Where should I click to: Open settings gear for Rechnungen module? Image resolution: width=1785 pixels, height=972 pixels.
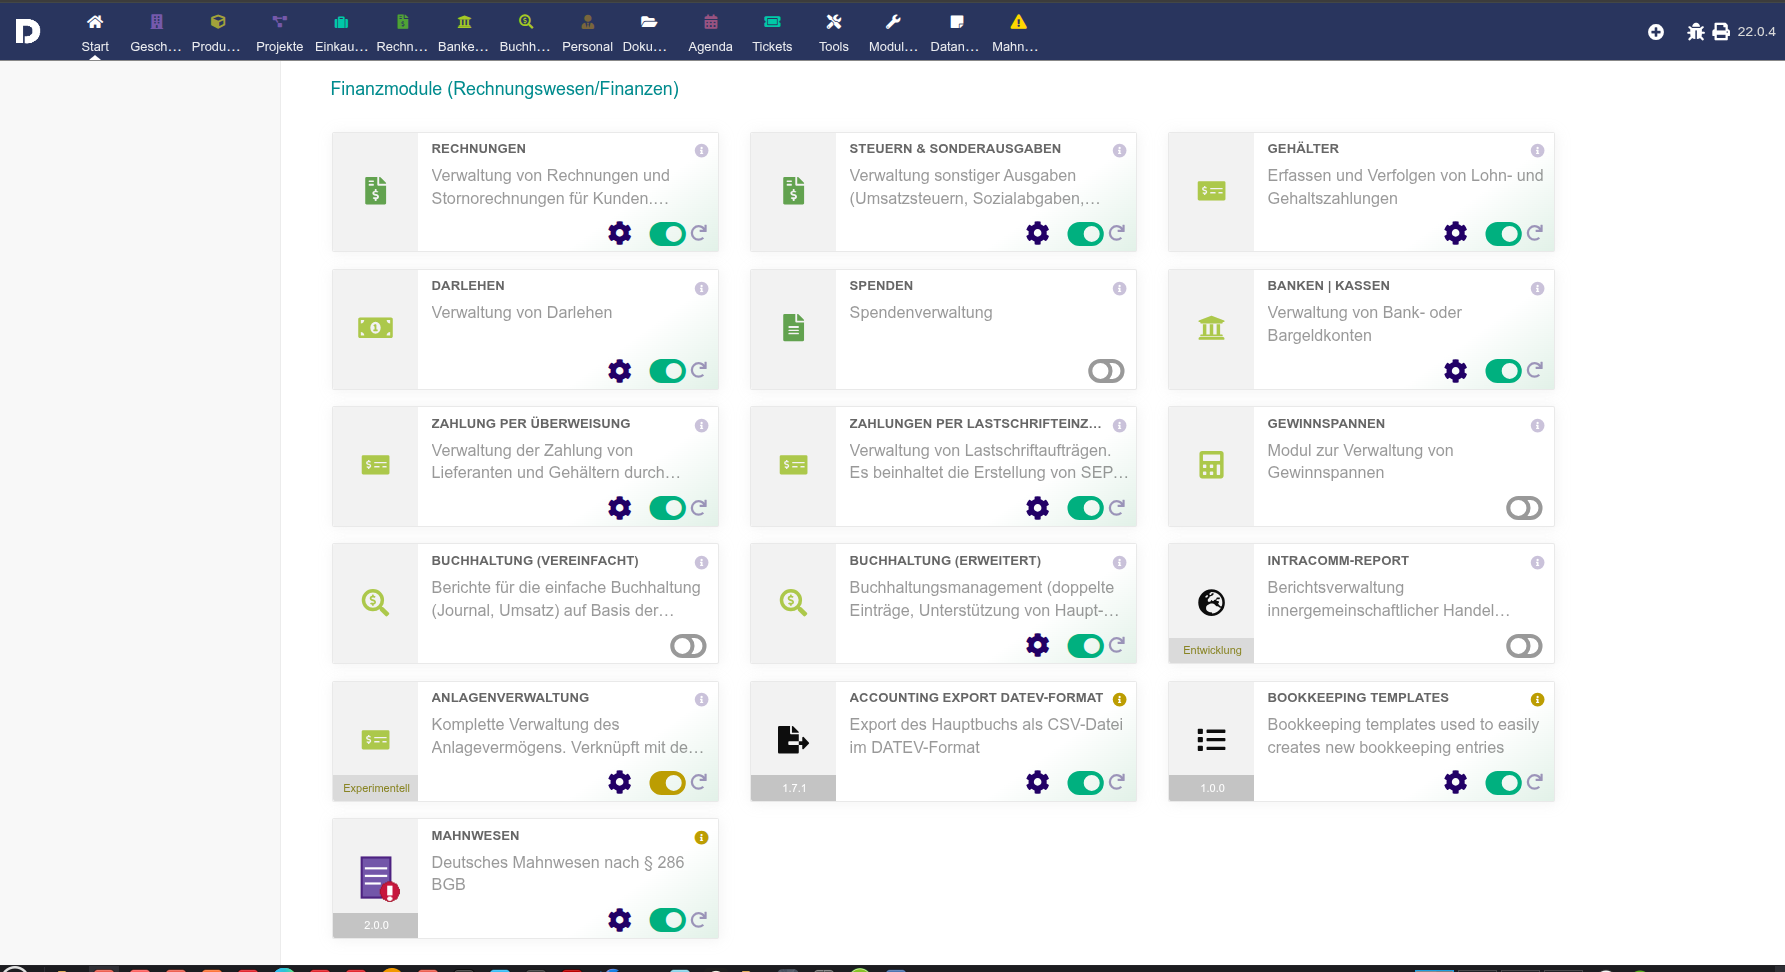coord(620,234)
